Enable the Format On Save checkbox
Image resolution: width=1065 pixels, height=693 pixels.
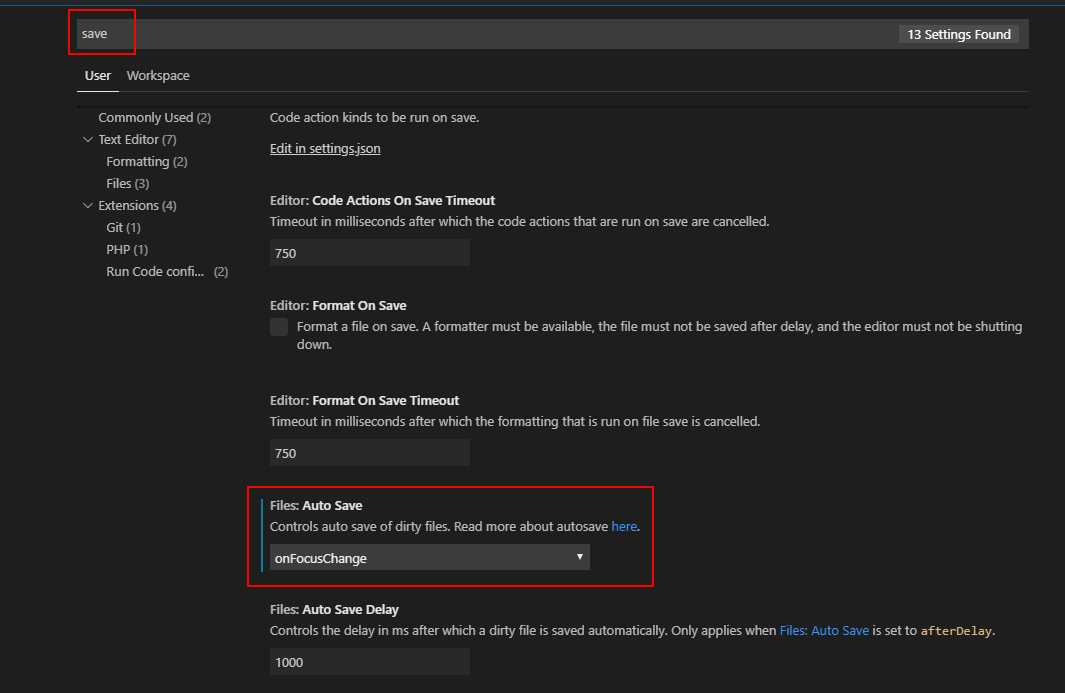(279, 327)
